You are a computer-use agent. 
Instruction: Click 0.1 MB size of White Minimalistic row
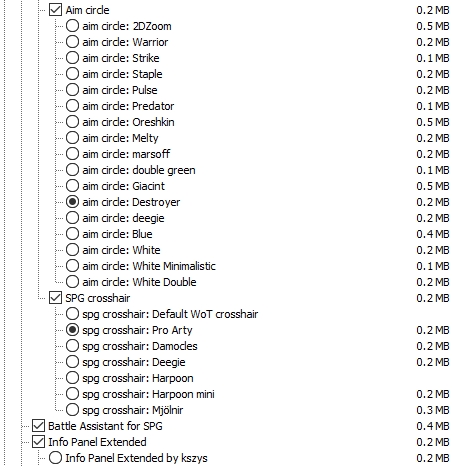coord(433,266)
